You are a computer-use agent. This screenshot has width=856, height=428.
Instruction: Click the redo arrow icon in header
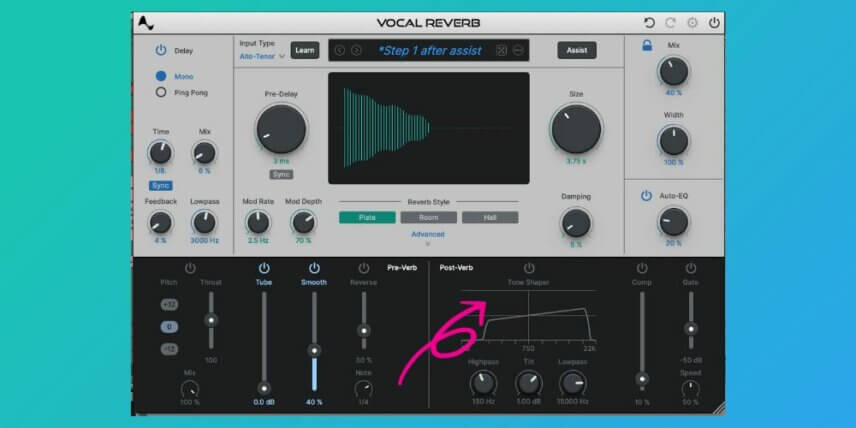(670, 23)
